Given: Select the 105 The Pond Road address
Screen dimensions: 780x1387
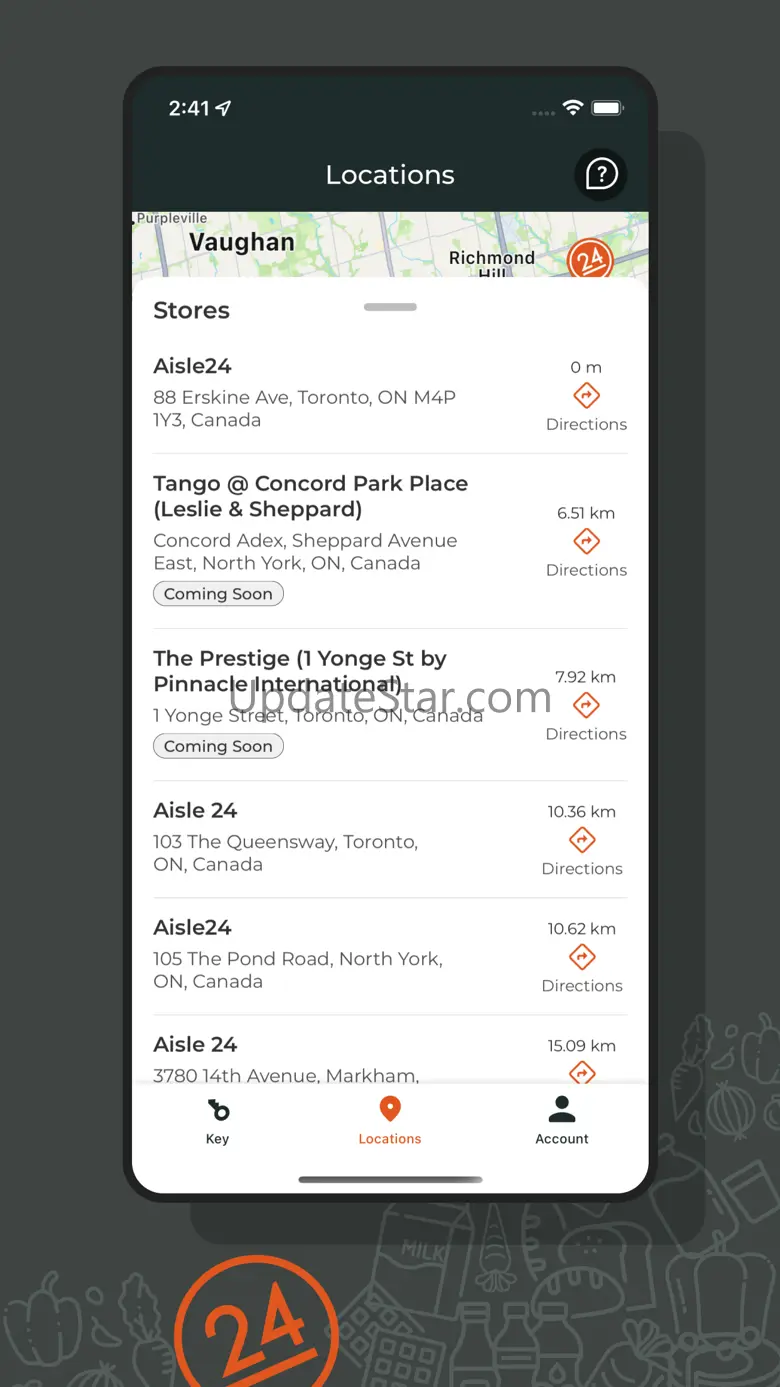Looking at the screenshot, I should [298, 970].
